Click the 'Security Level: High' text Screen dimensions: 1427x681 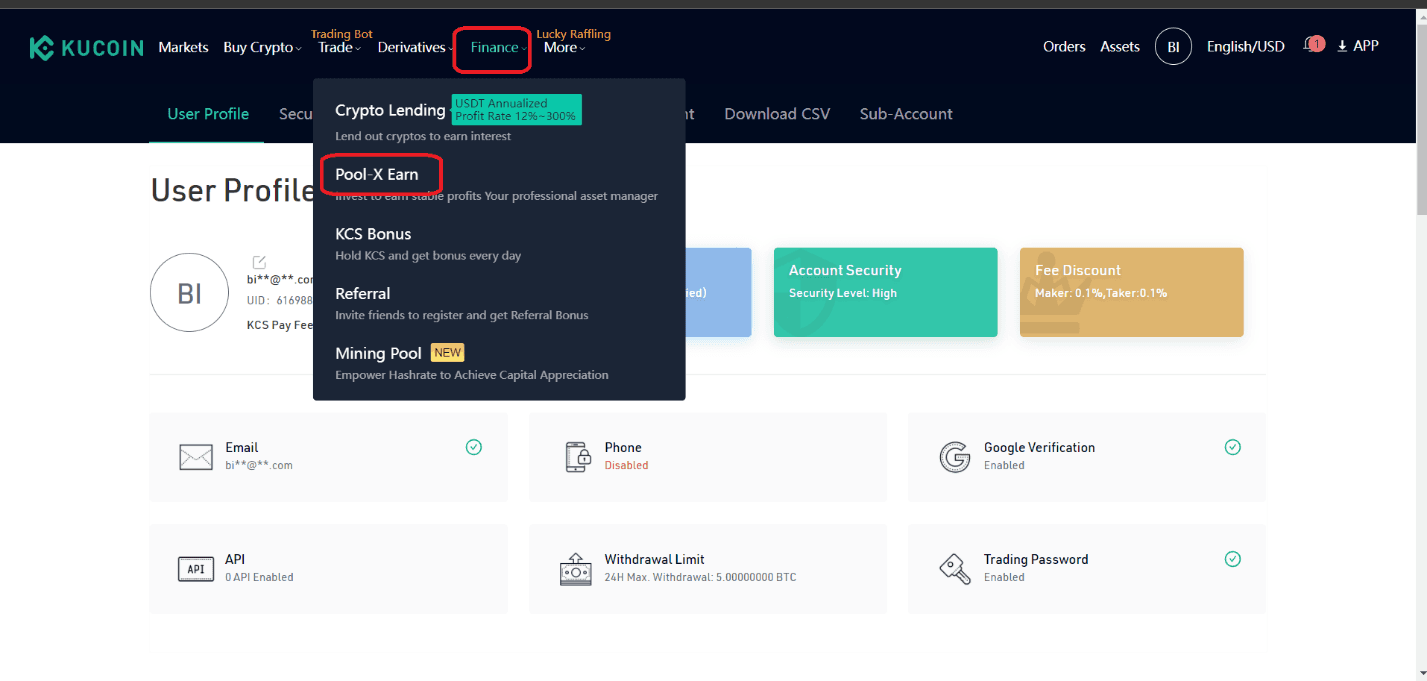pyautogui.click(x=843, y=293)
